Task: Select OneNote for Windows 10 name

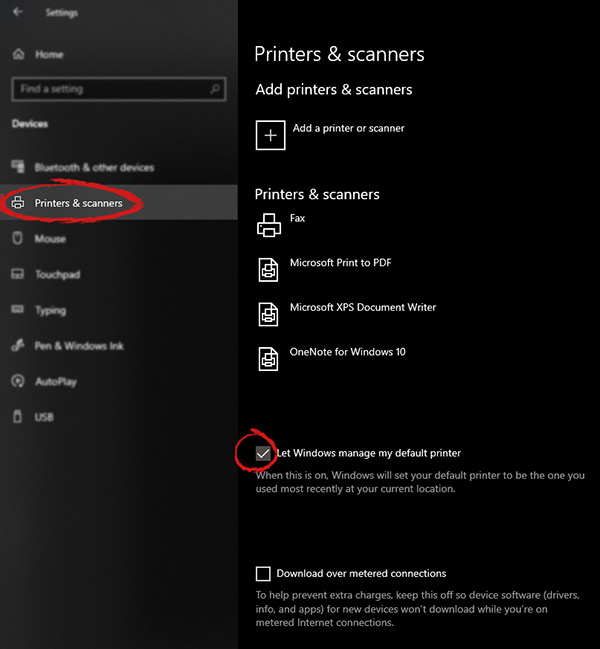Action: (348, 352)
